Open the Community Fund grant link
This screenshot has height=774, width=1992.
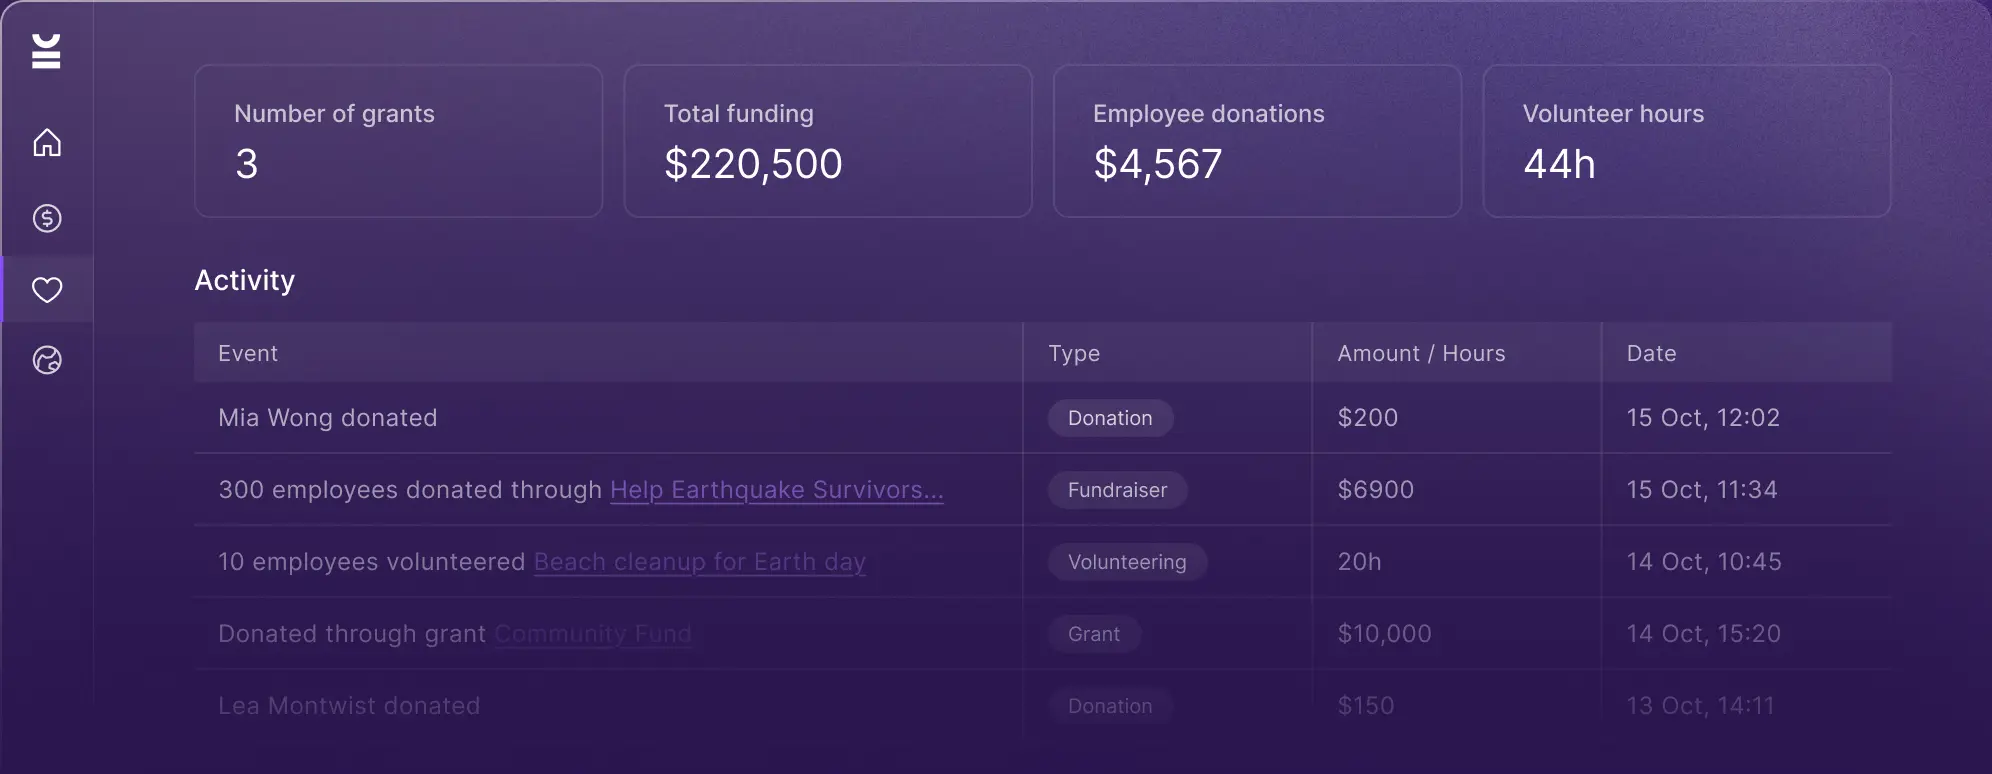592,634
